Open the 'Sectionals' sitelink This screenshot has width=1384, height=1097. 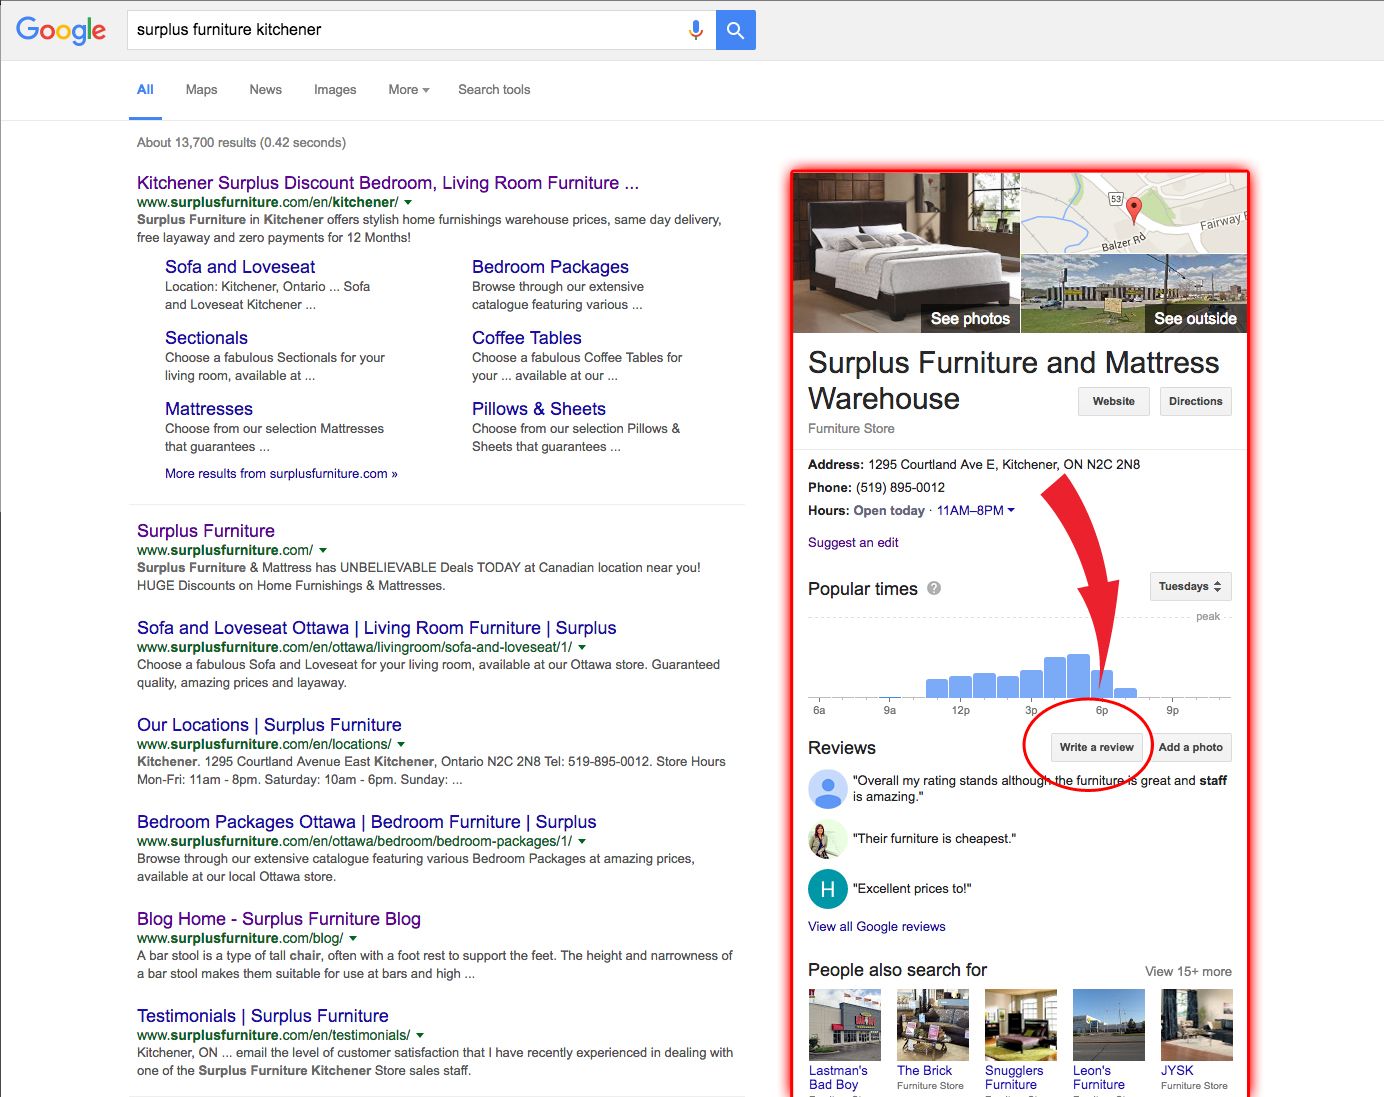206,338
